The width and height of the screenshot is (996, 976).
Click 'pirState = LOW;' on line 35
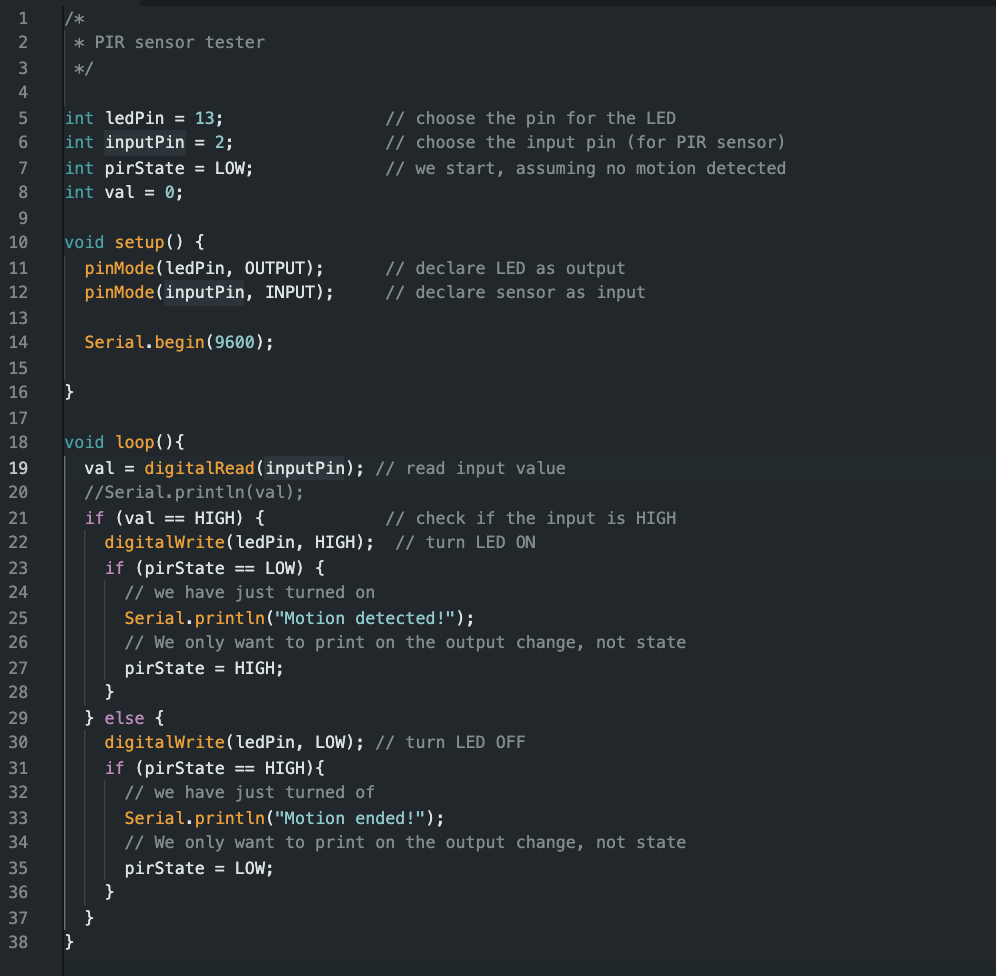tap(199, 869)
